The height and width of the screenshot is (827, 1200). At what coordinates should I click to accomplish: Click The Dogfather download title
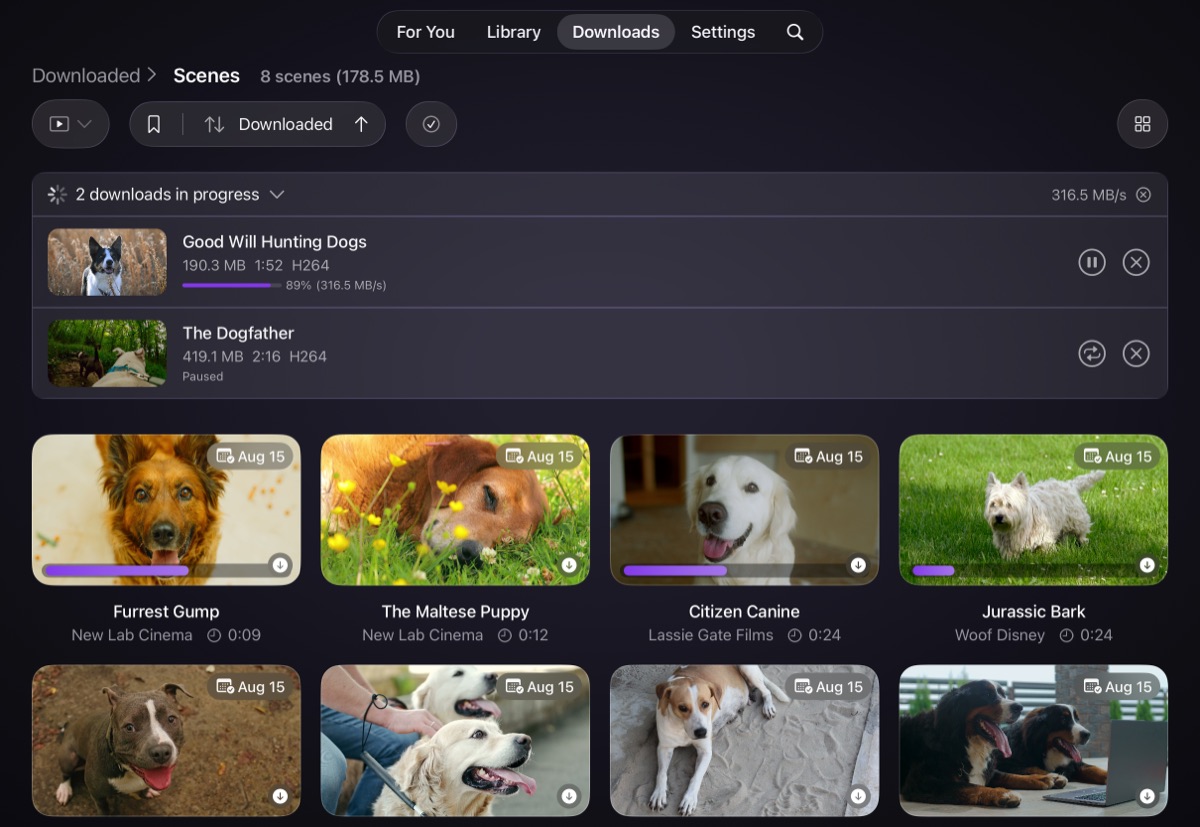click(x=238, y=333)
